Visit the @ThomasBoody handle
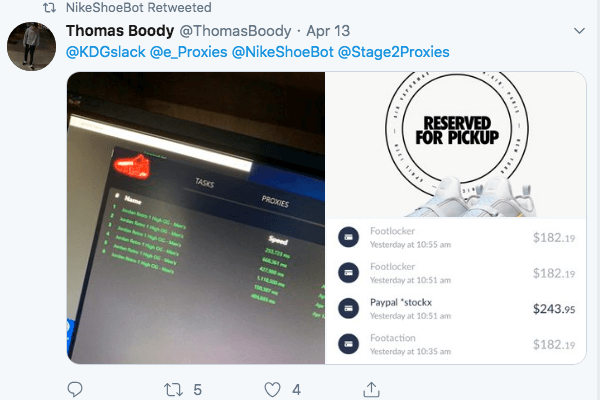The image size is (600, 400). [235, 31]
